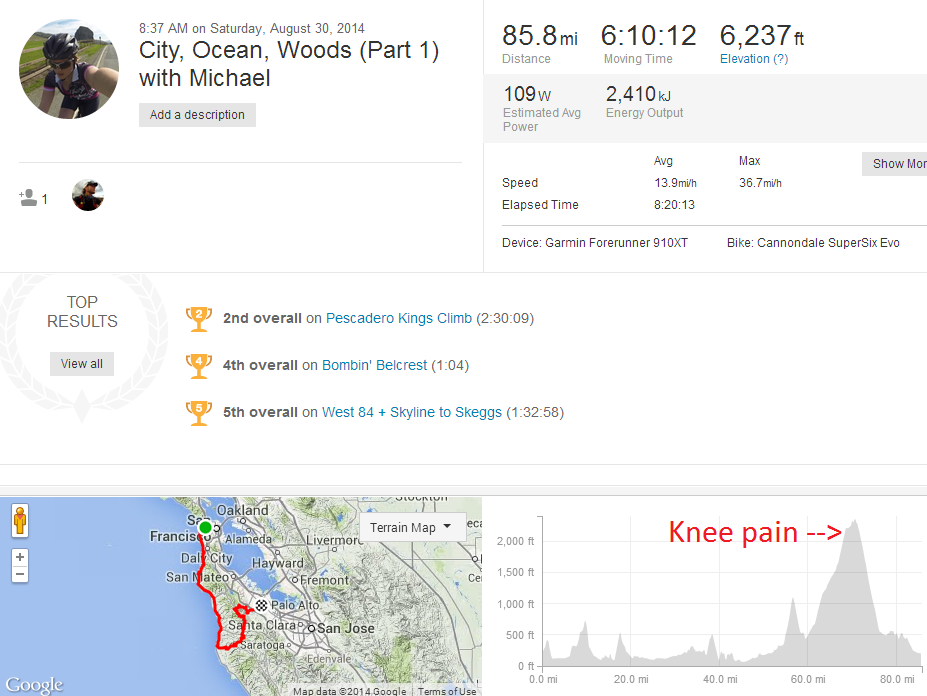
Task: Open the Bombin' Belcrest segment link
Action: 374,366
